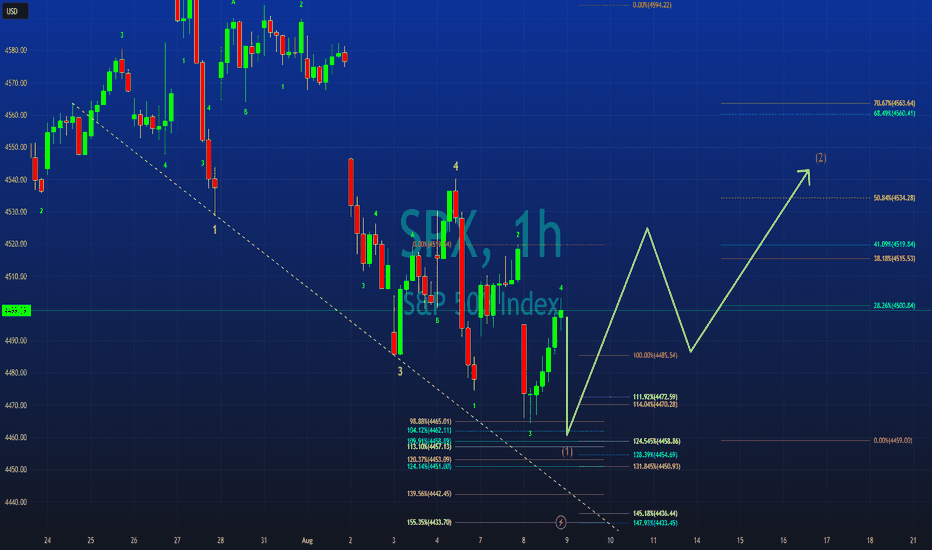This screenshot has width=932, height=550.
Task: Select the 111.92%(4472.59) Fibonacci label
Action: tap(655, 397)
